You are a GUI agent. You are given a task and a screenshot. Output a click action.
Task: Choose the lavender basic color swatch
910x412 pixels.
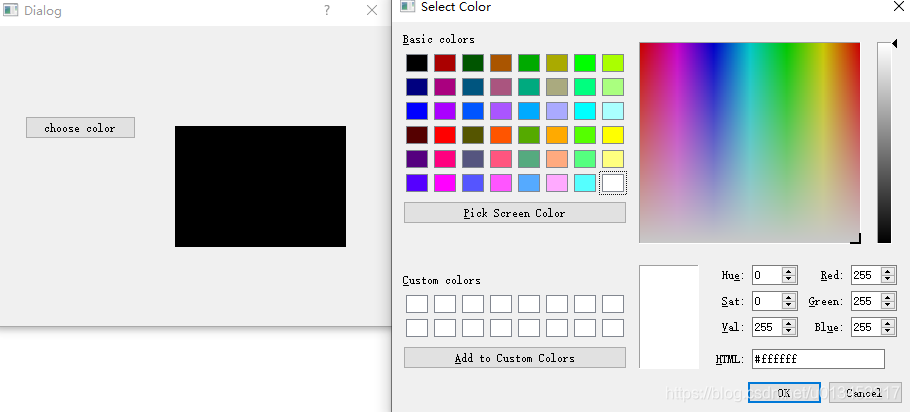(557, 111)
